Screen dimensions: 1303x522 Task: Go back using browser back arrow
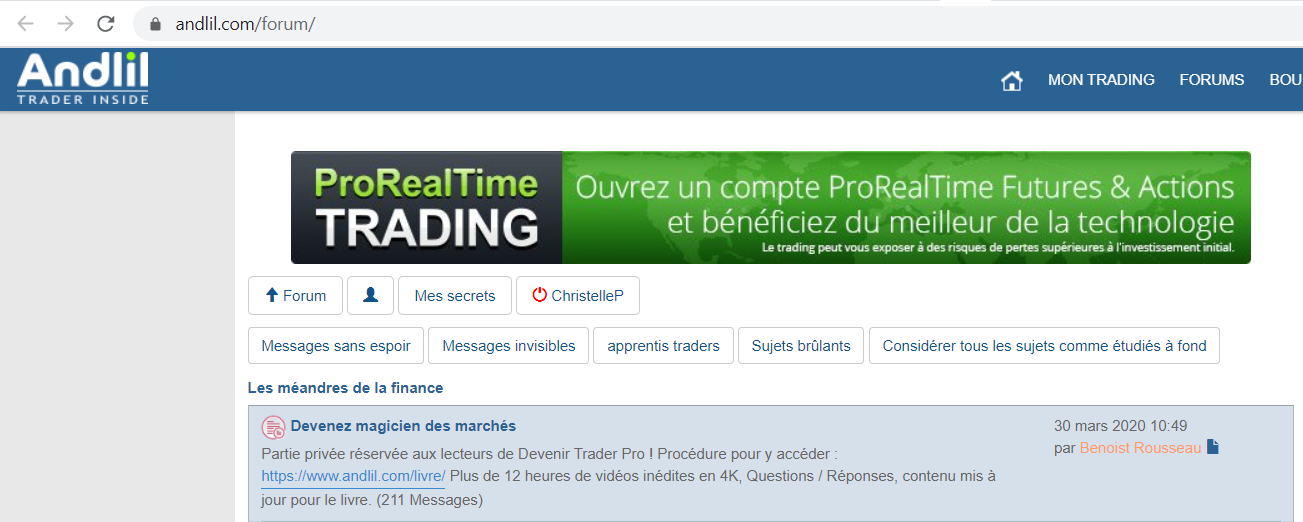pyautogui.click(x=26, y=23)
